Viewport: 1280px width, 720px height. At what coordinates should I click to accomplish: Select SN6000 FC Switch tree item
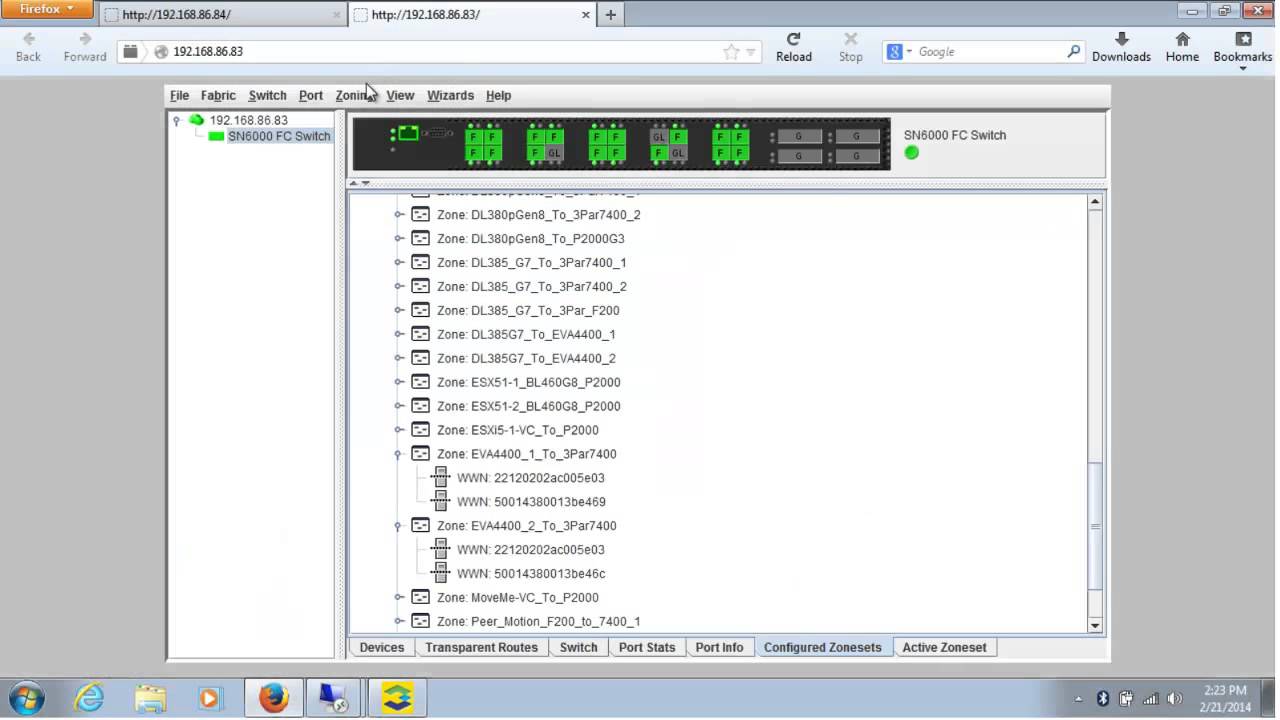point(279,136)
